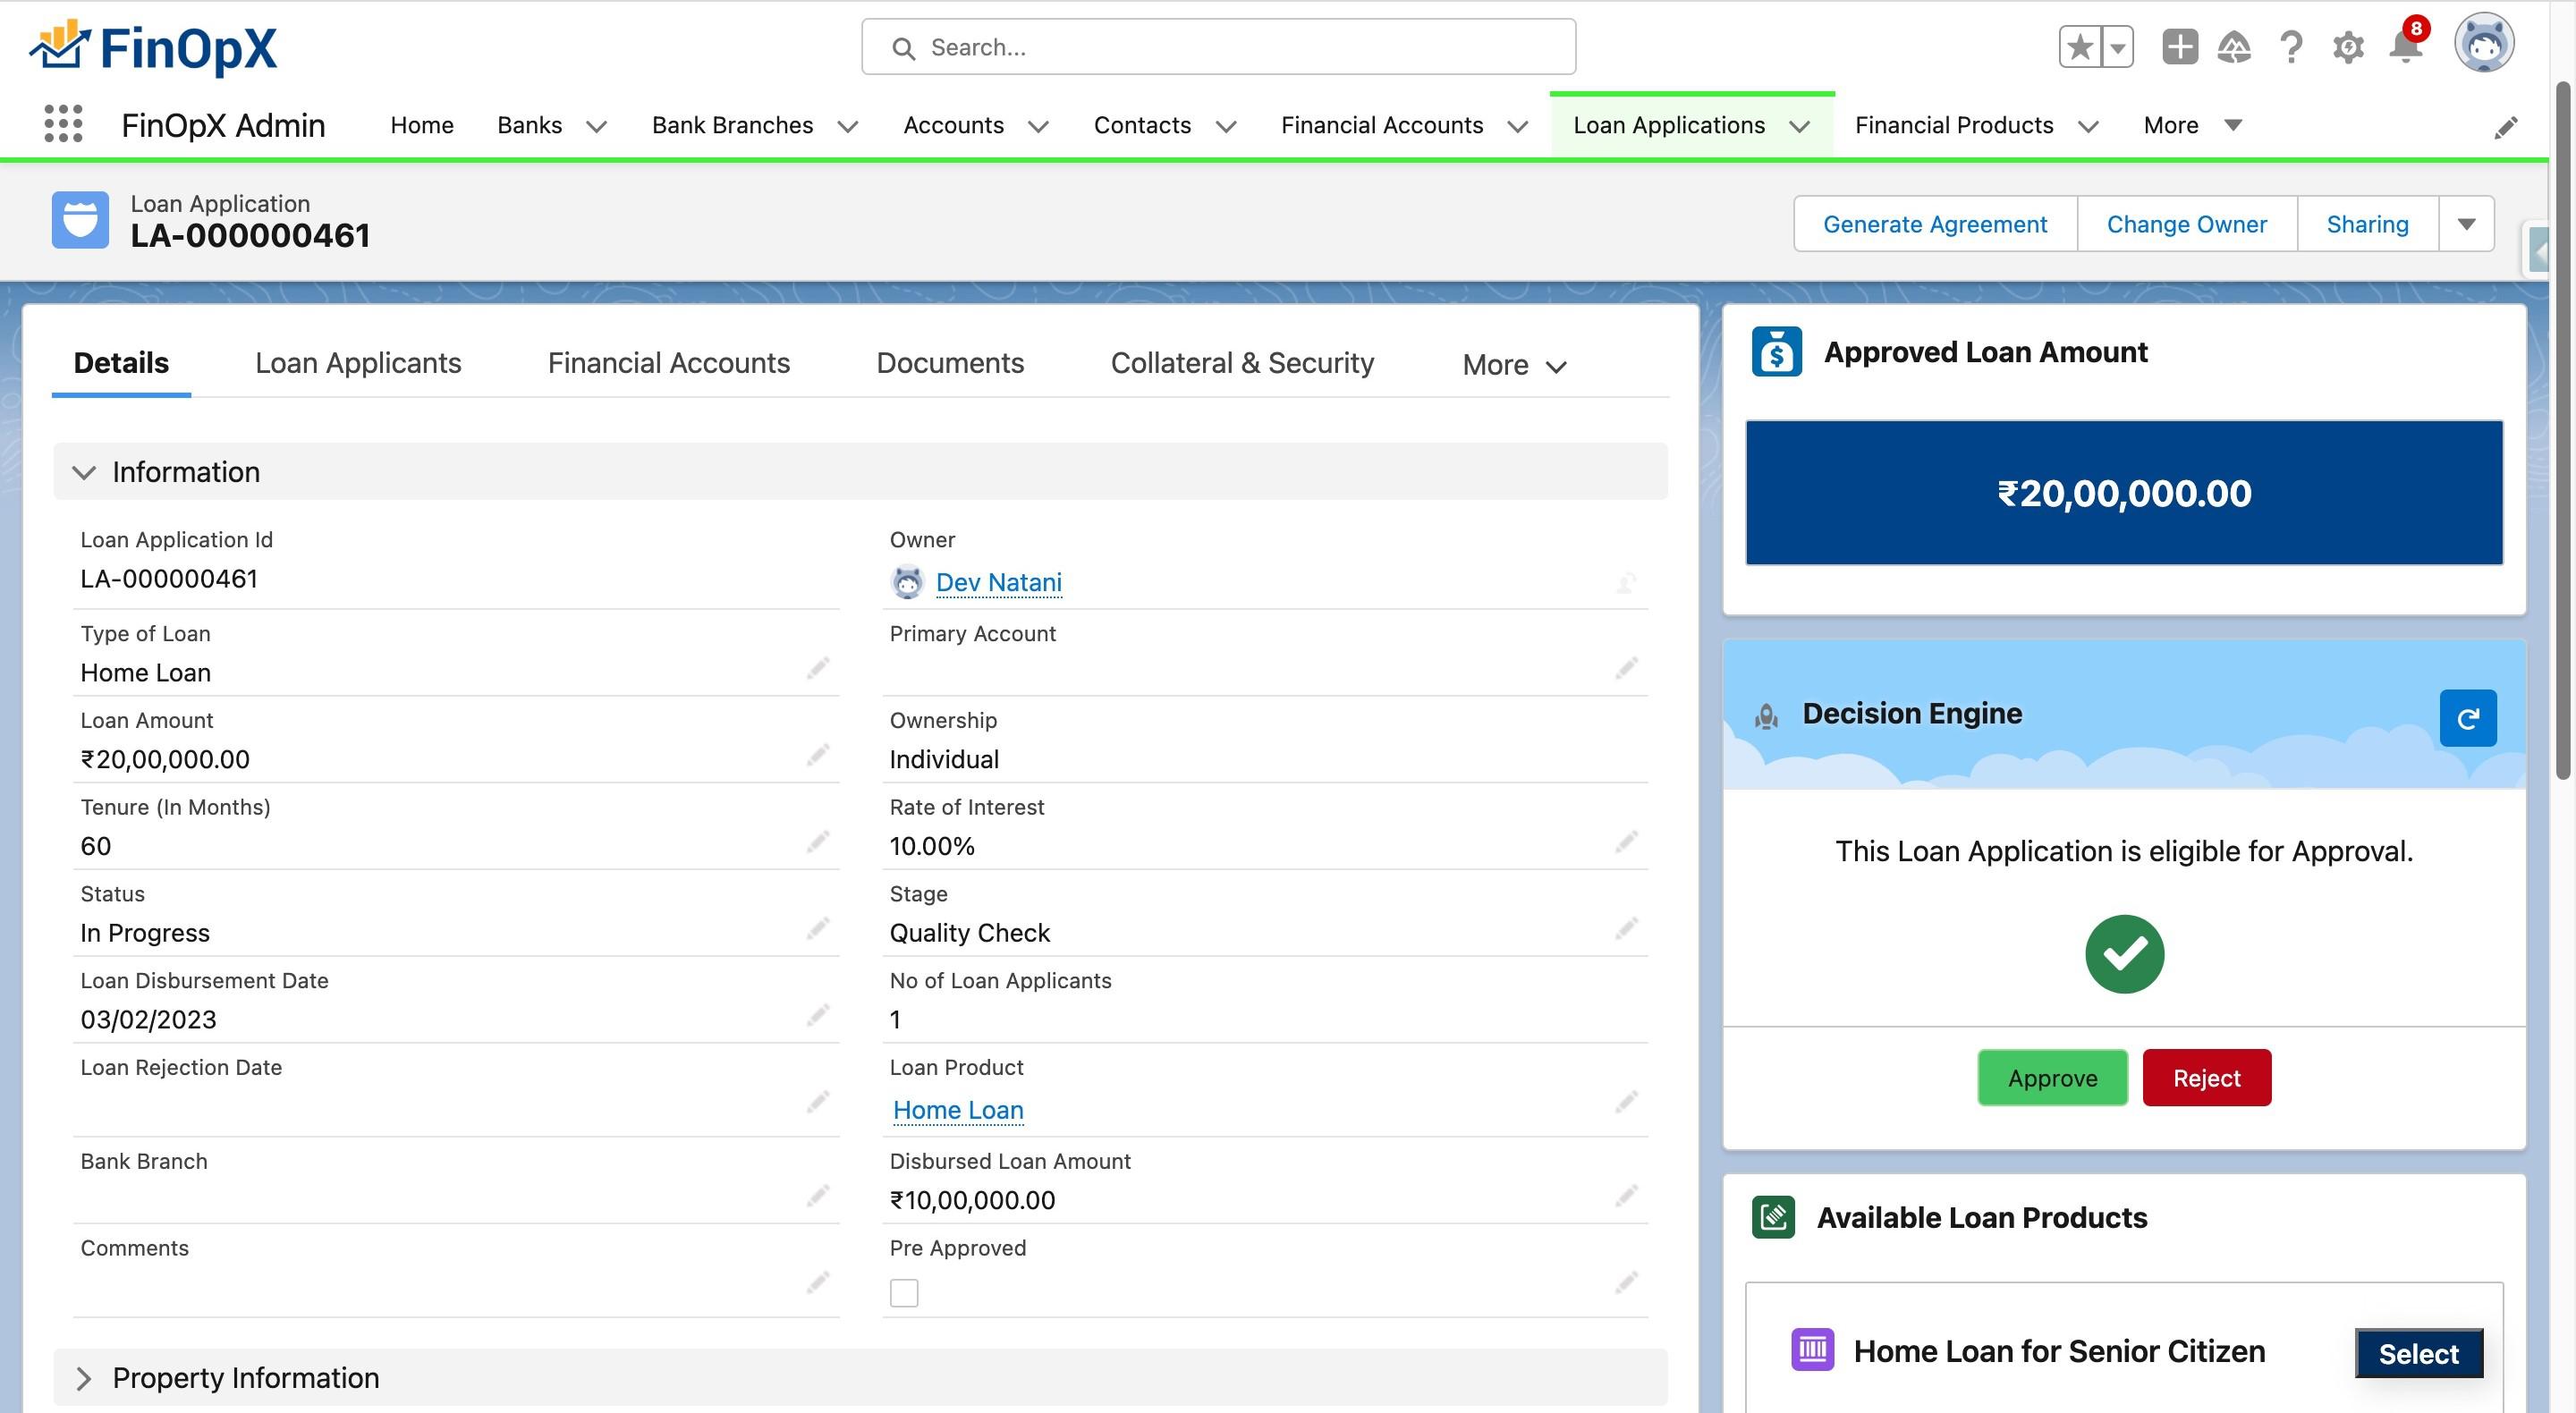Screen dimensions: 2576x1413
Task: Edit the Comments field pencil
Action: click(x=818, y=1282)
